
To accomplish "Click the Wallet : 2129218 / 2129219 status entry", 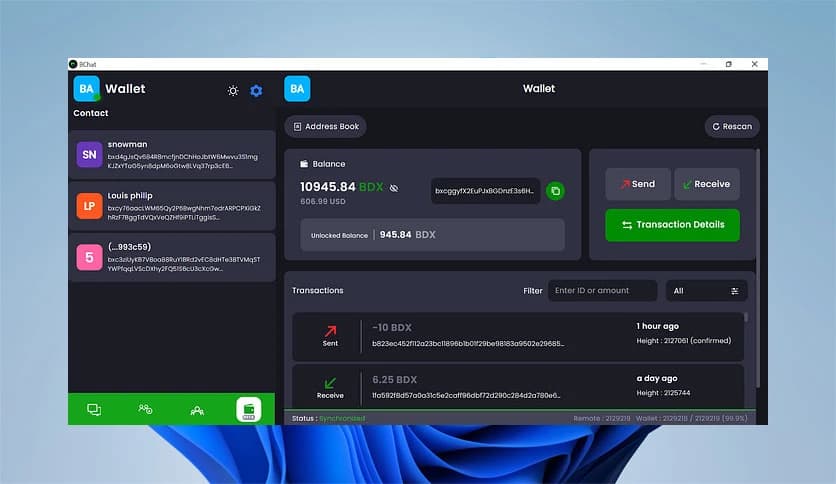I will coord(691,418).
